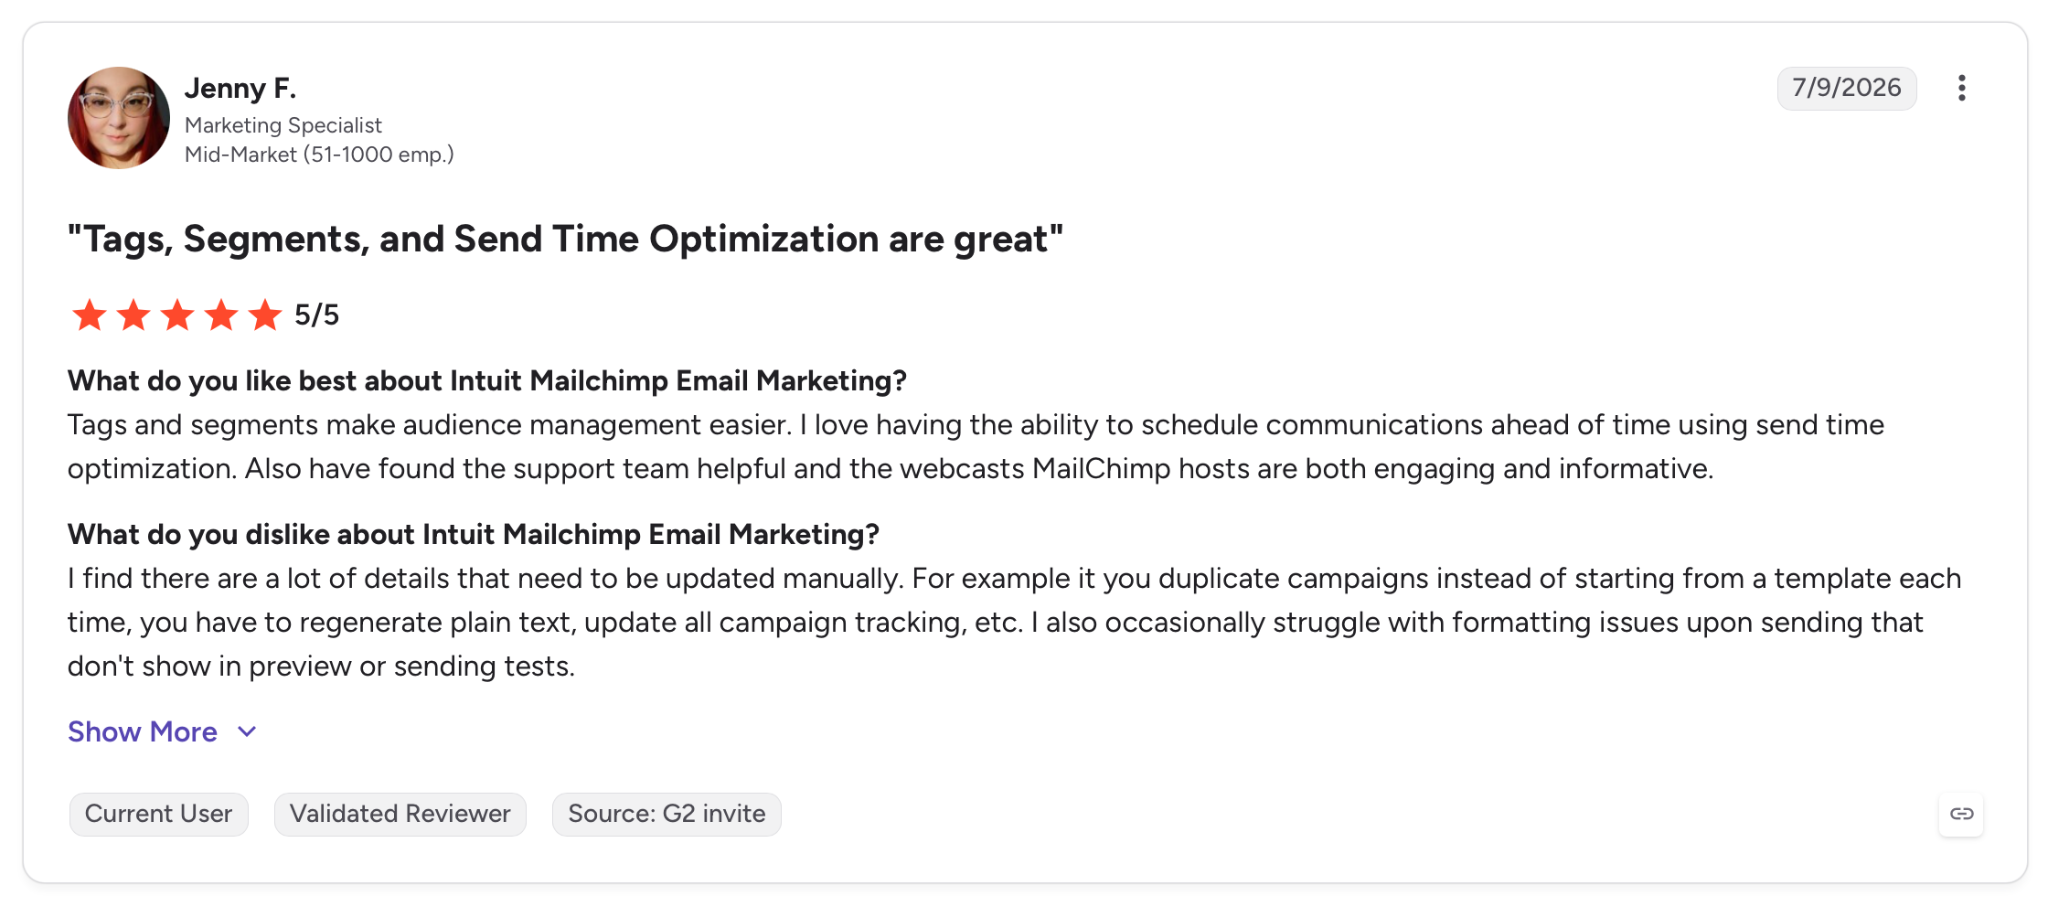This screenshot has width=2048, height=898.
Task: Click the fourth rating star
Action: point(221,315)
